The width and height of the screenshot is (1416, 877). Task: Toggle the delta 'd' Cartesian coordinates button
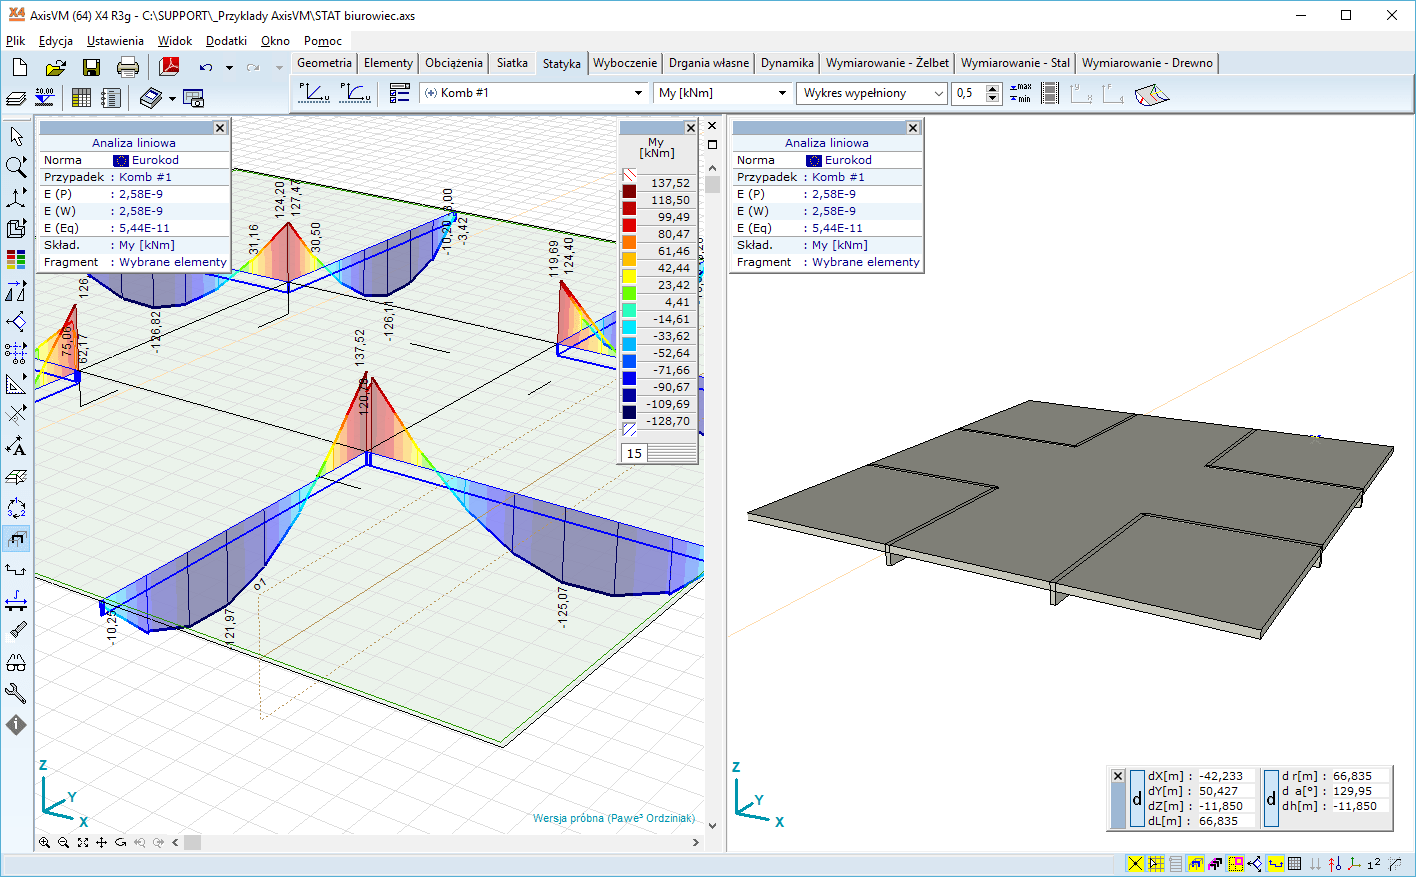point(1137,799)
